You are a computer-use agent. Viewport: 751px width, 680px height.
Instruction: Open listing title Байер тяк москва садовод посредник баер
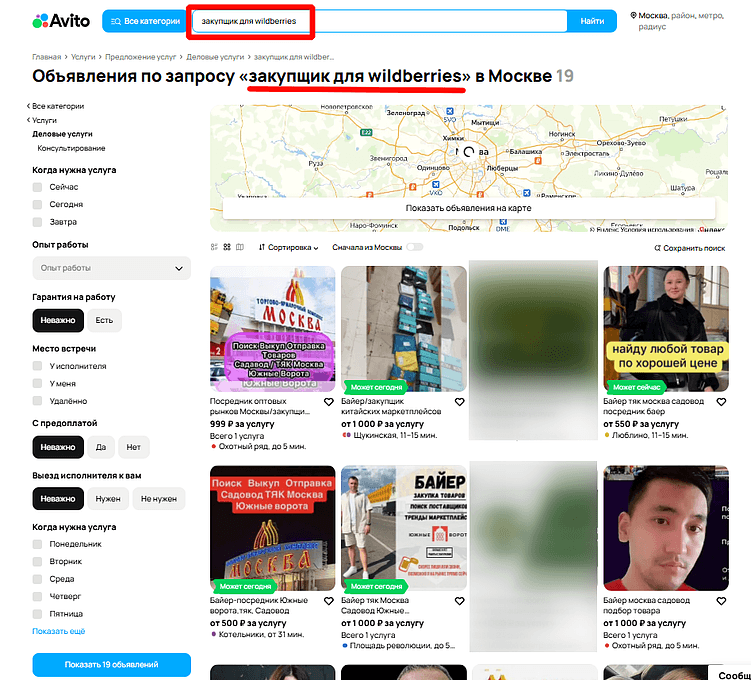653,407
